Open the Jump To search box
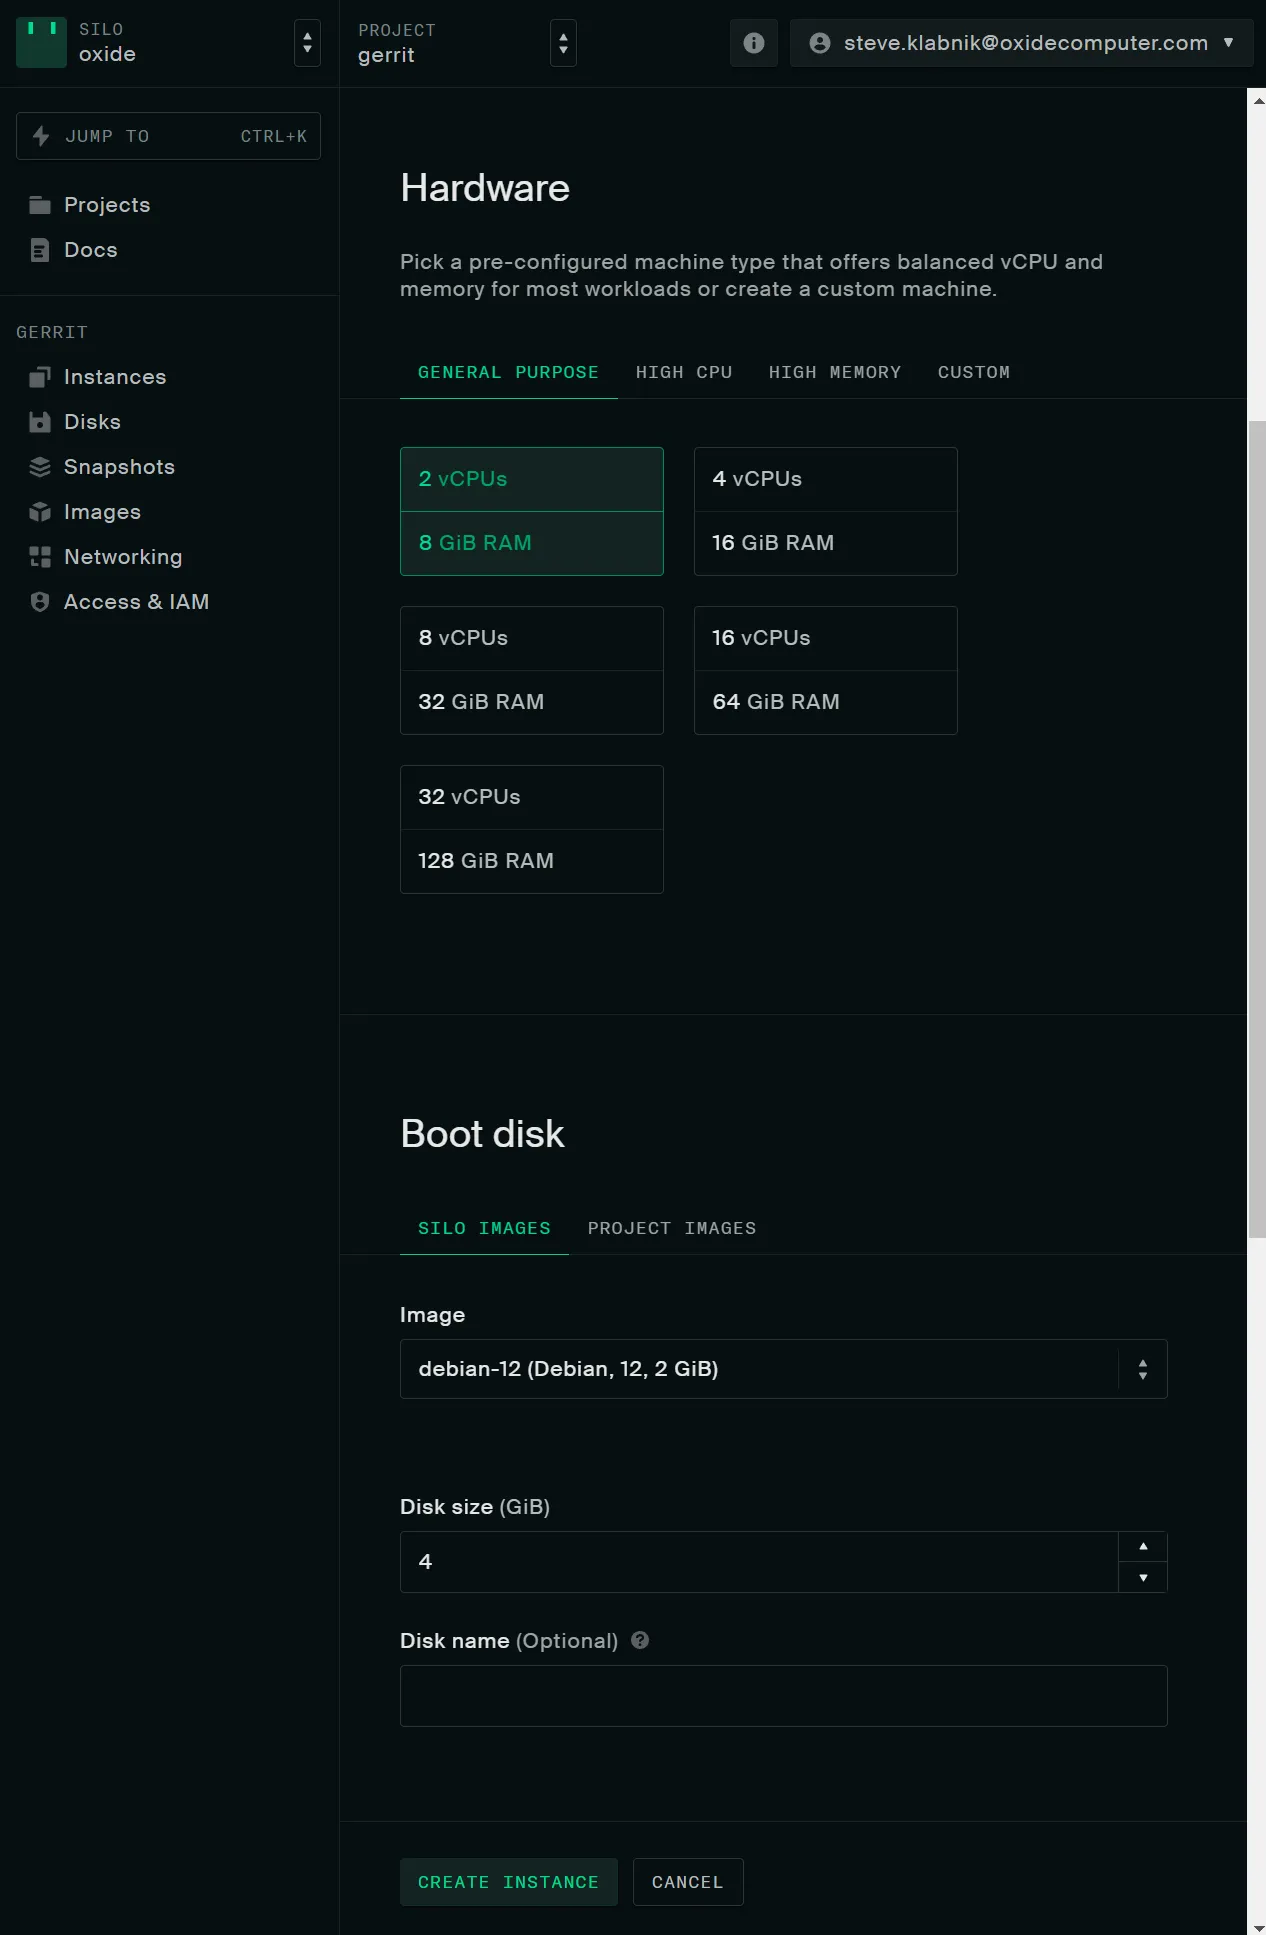Viewport: 1266px width, 1935px height. pyautogui.click(x=168, y=136)
